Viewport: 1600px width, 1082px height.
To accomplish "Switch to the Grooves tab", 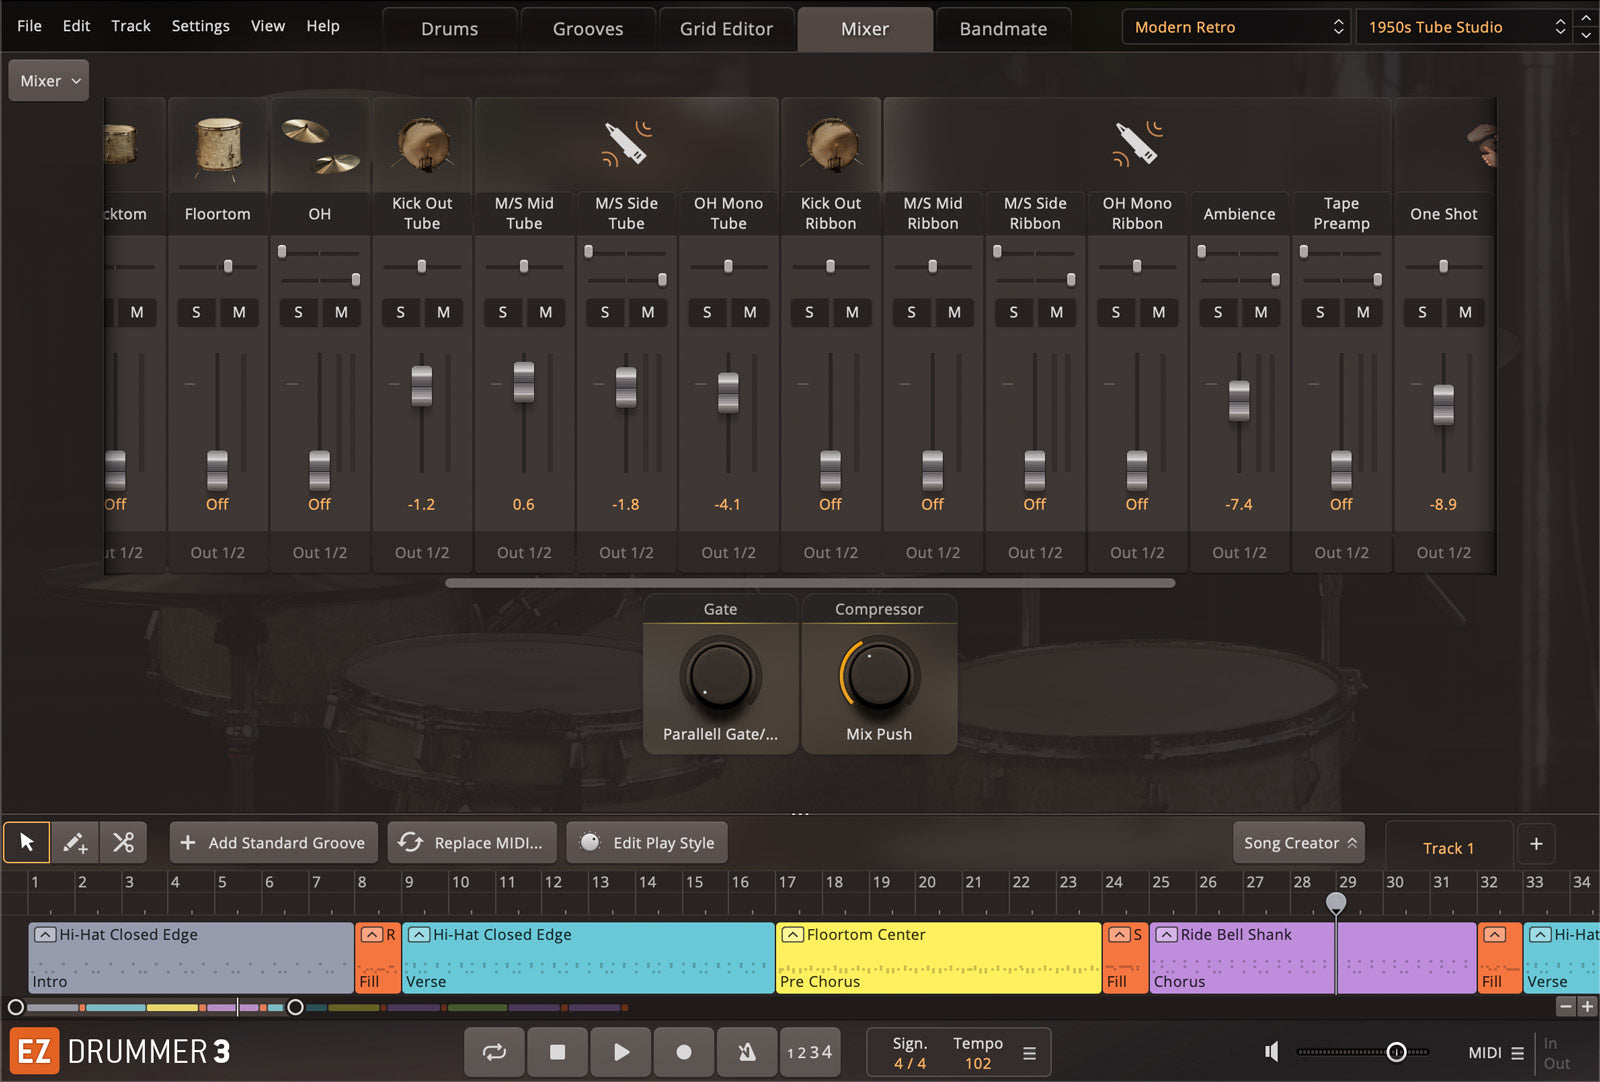I will [588, 29].
